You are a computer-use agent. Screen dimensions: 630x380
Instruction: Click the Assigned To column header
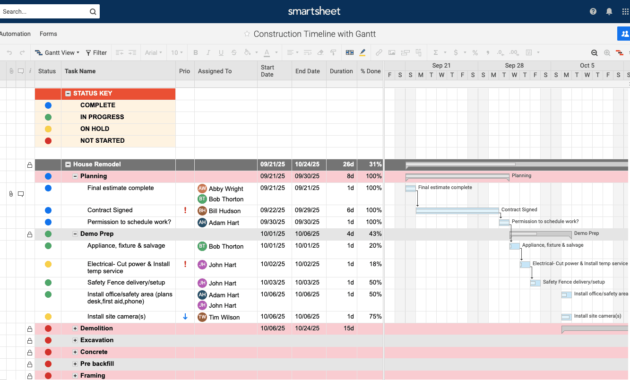[x=226, y=71]
